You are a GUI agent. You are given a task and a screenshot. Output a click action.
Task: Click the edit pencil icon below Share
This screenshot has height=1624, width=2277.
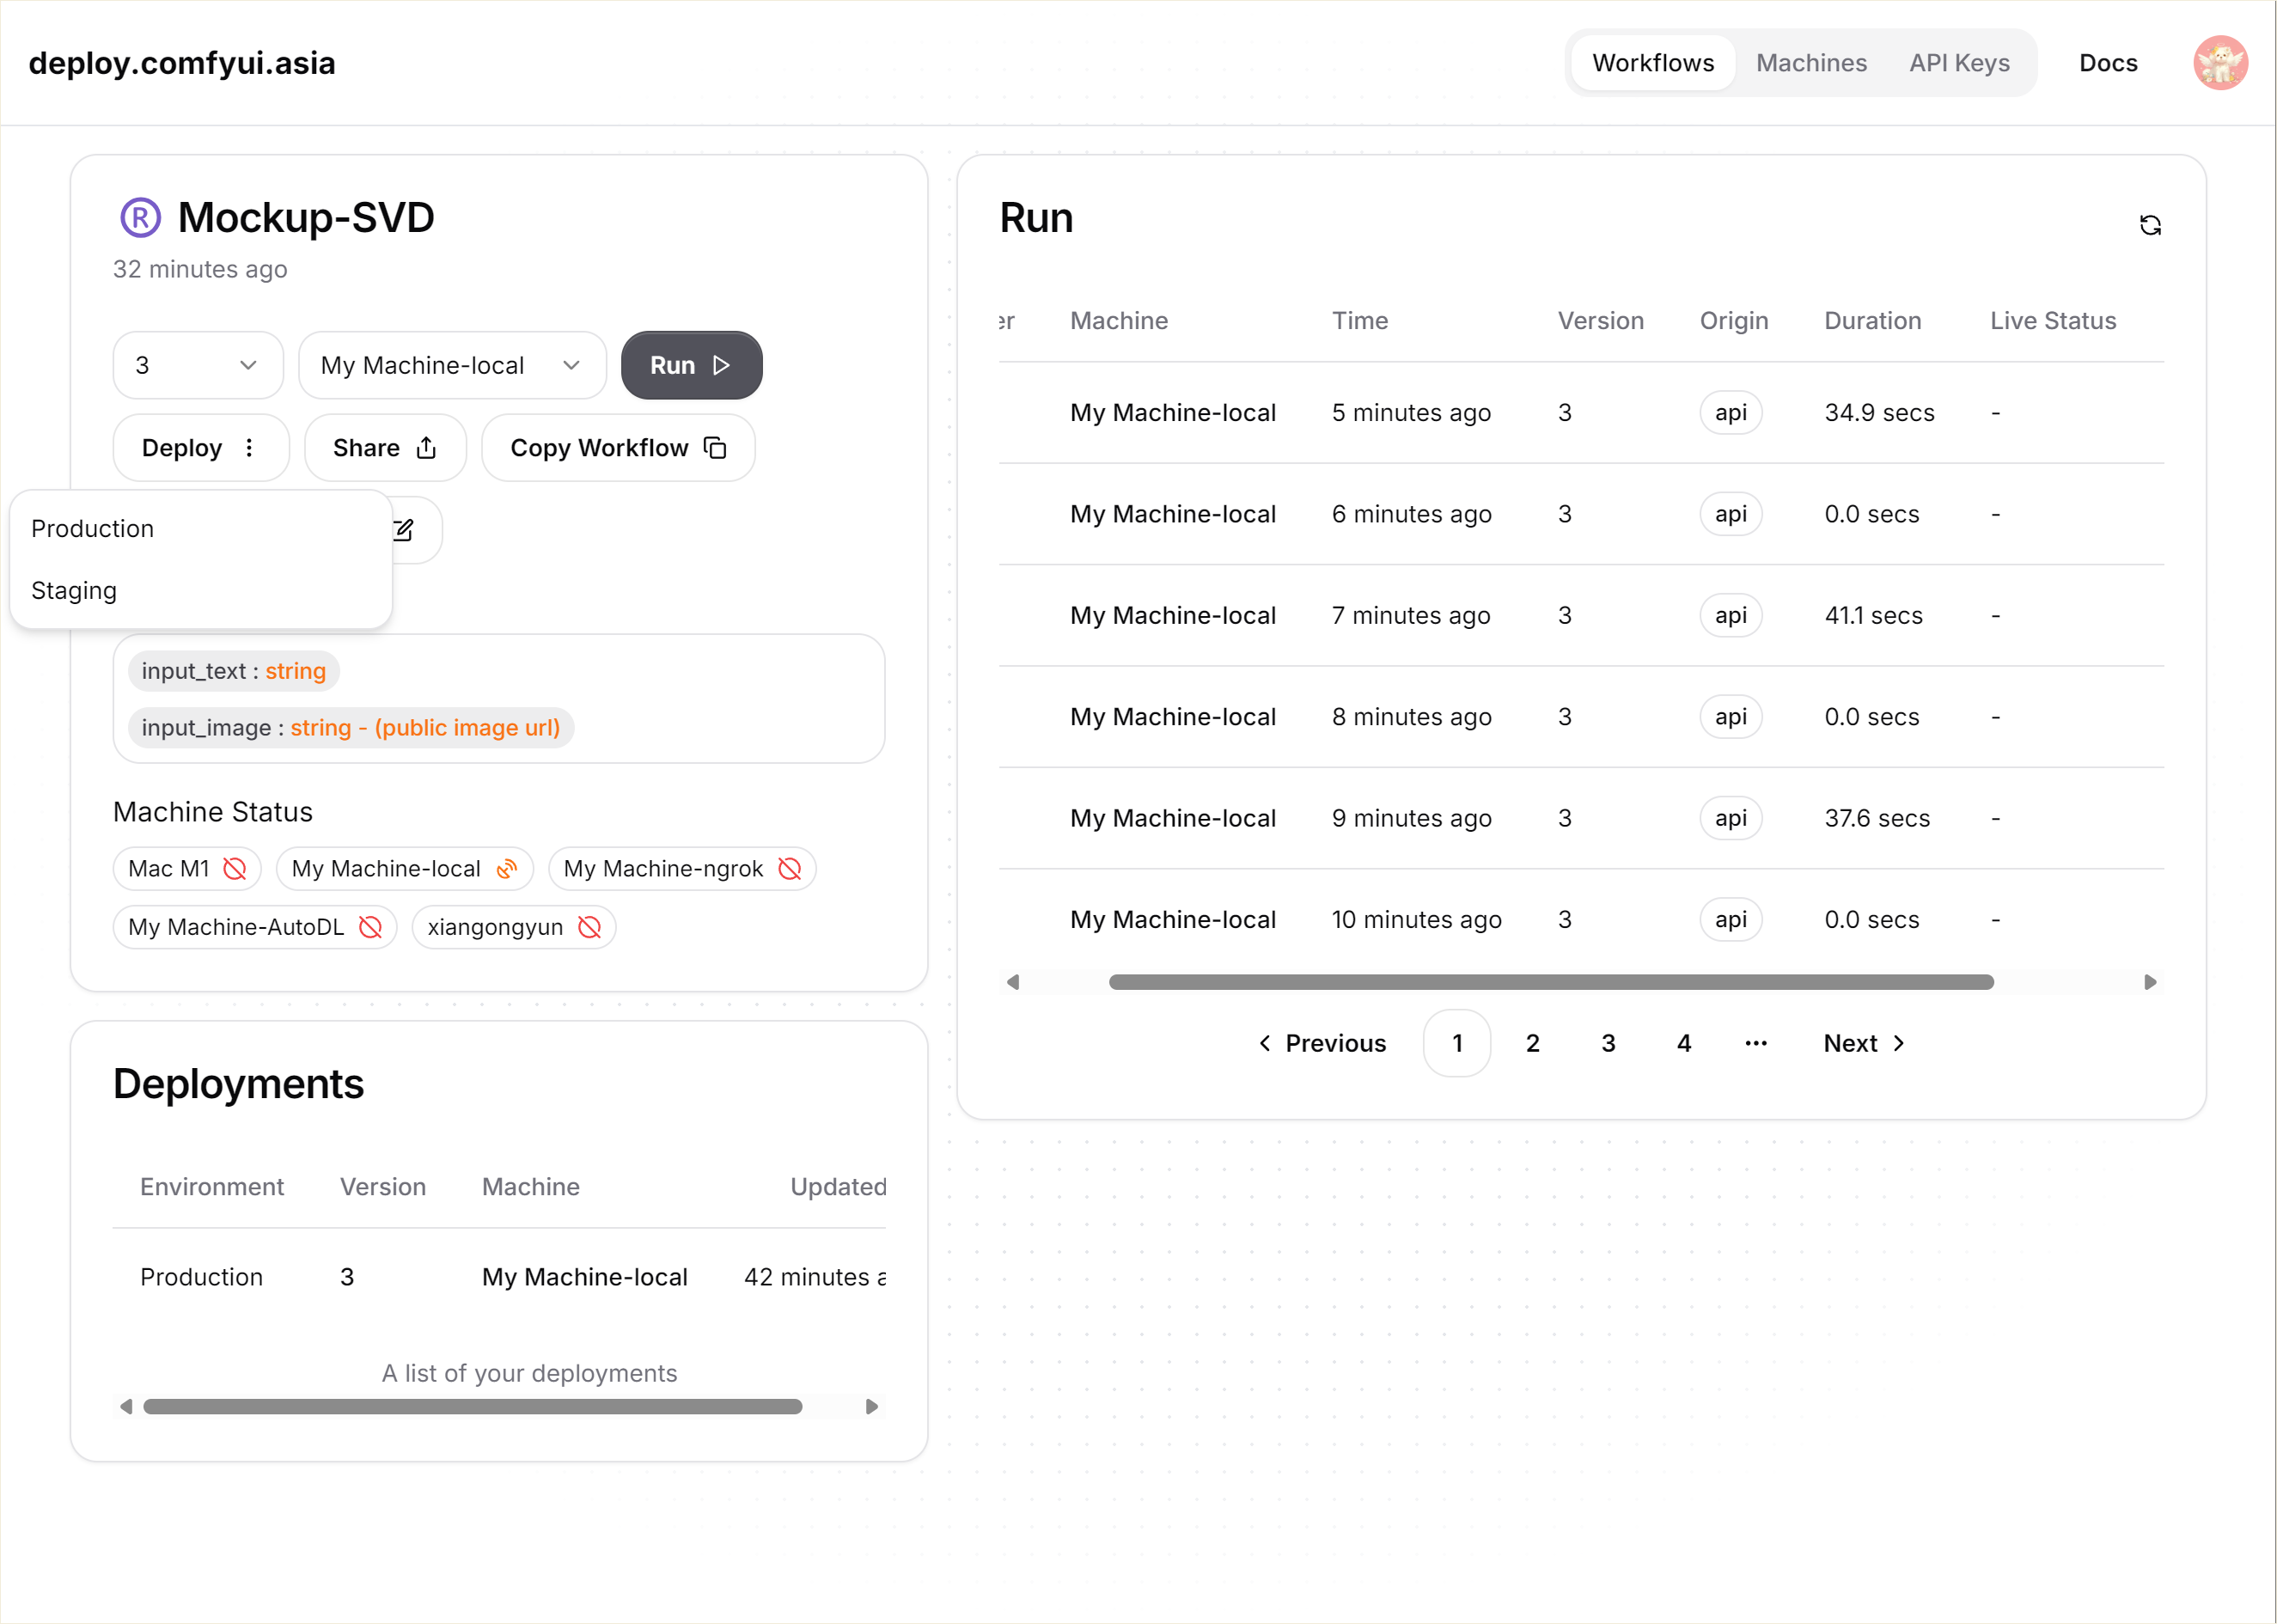(403, 530)
